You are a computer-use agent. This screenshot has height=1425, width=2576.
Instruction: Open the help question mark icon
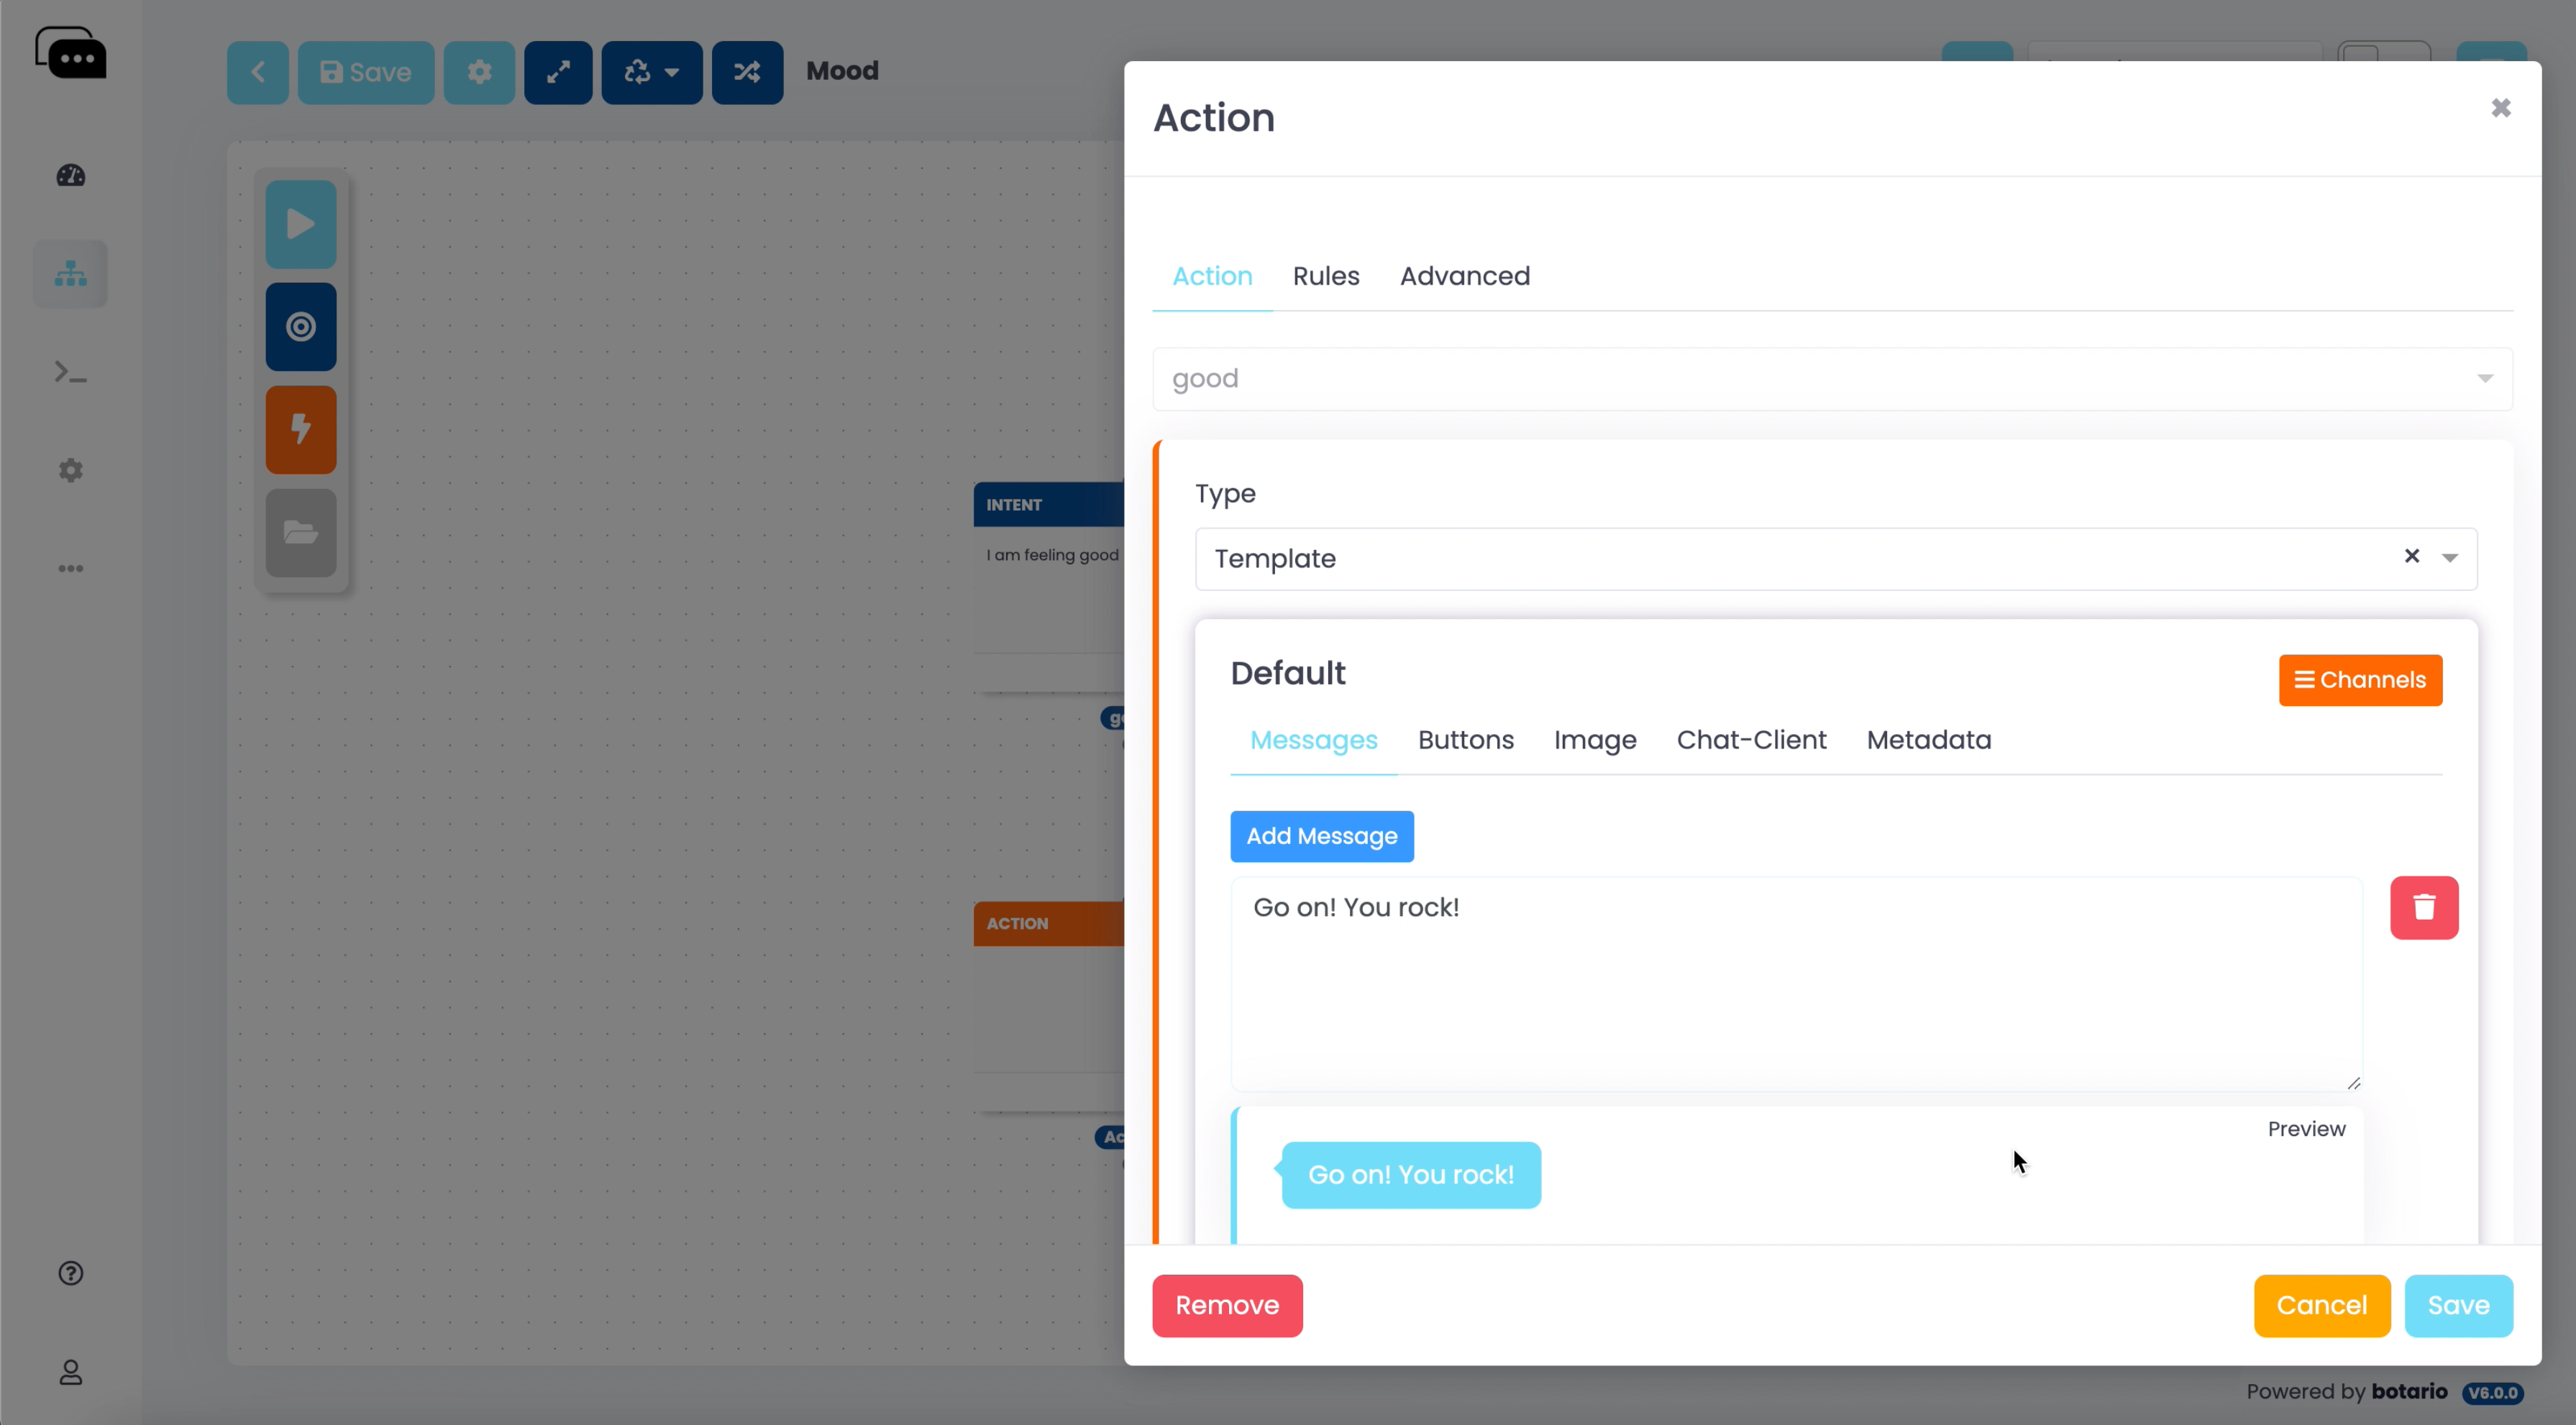(x=70, y=1272)
